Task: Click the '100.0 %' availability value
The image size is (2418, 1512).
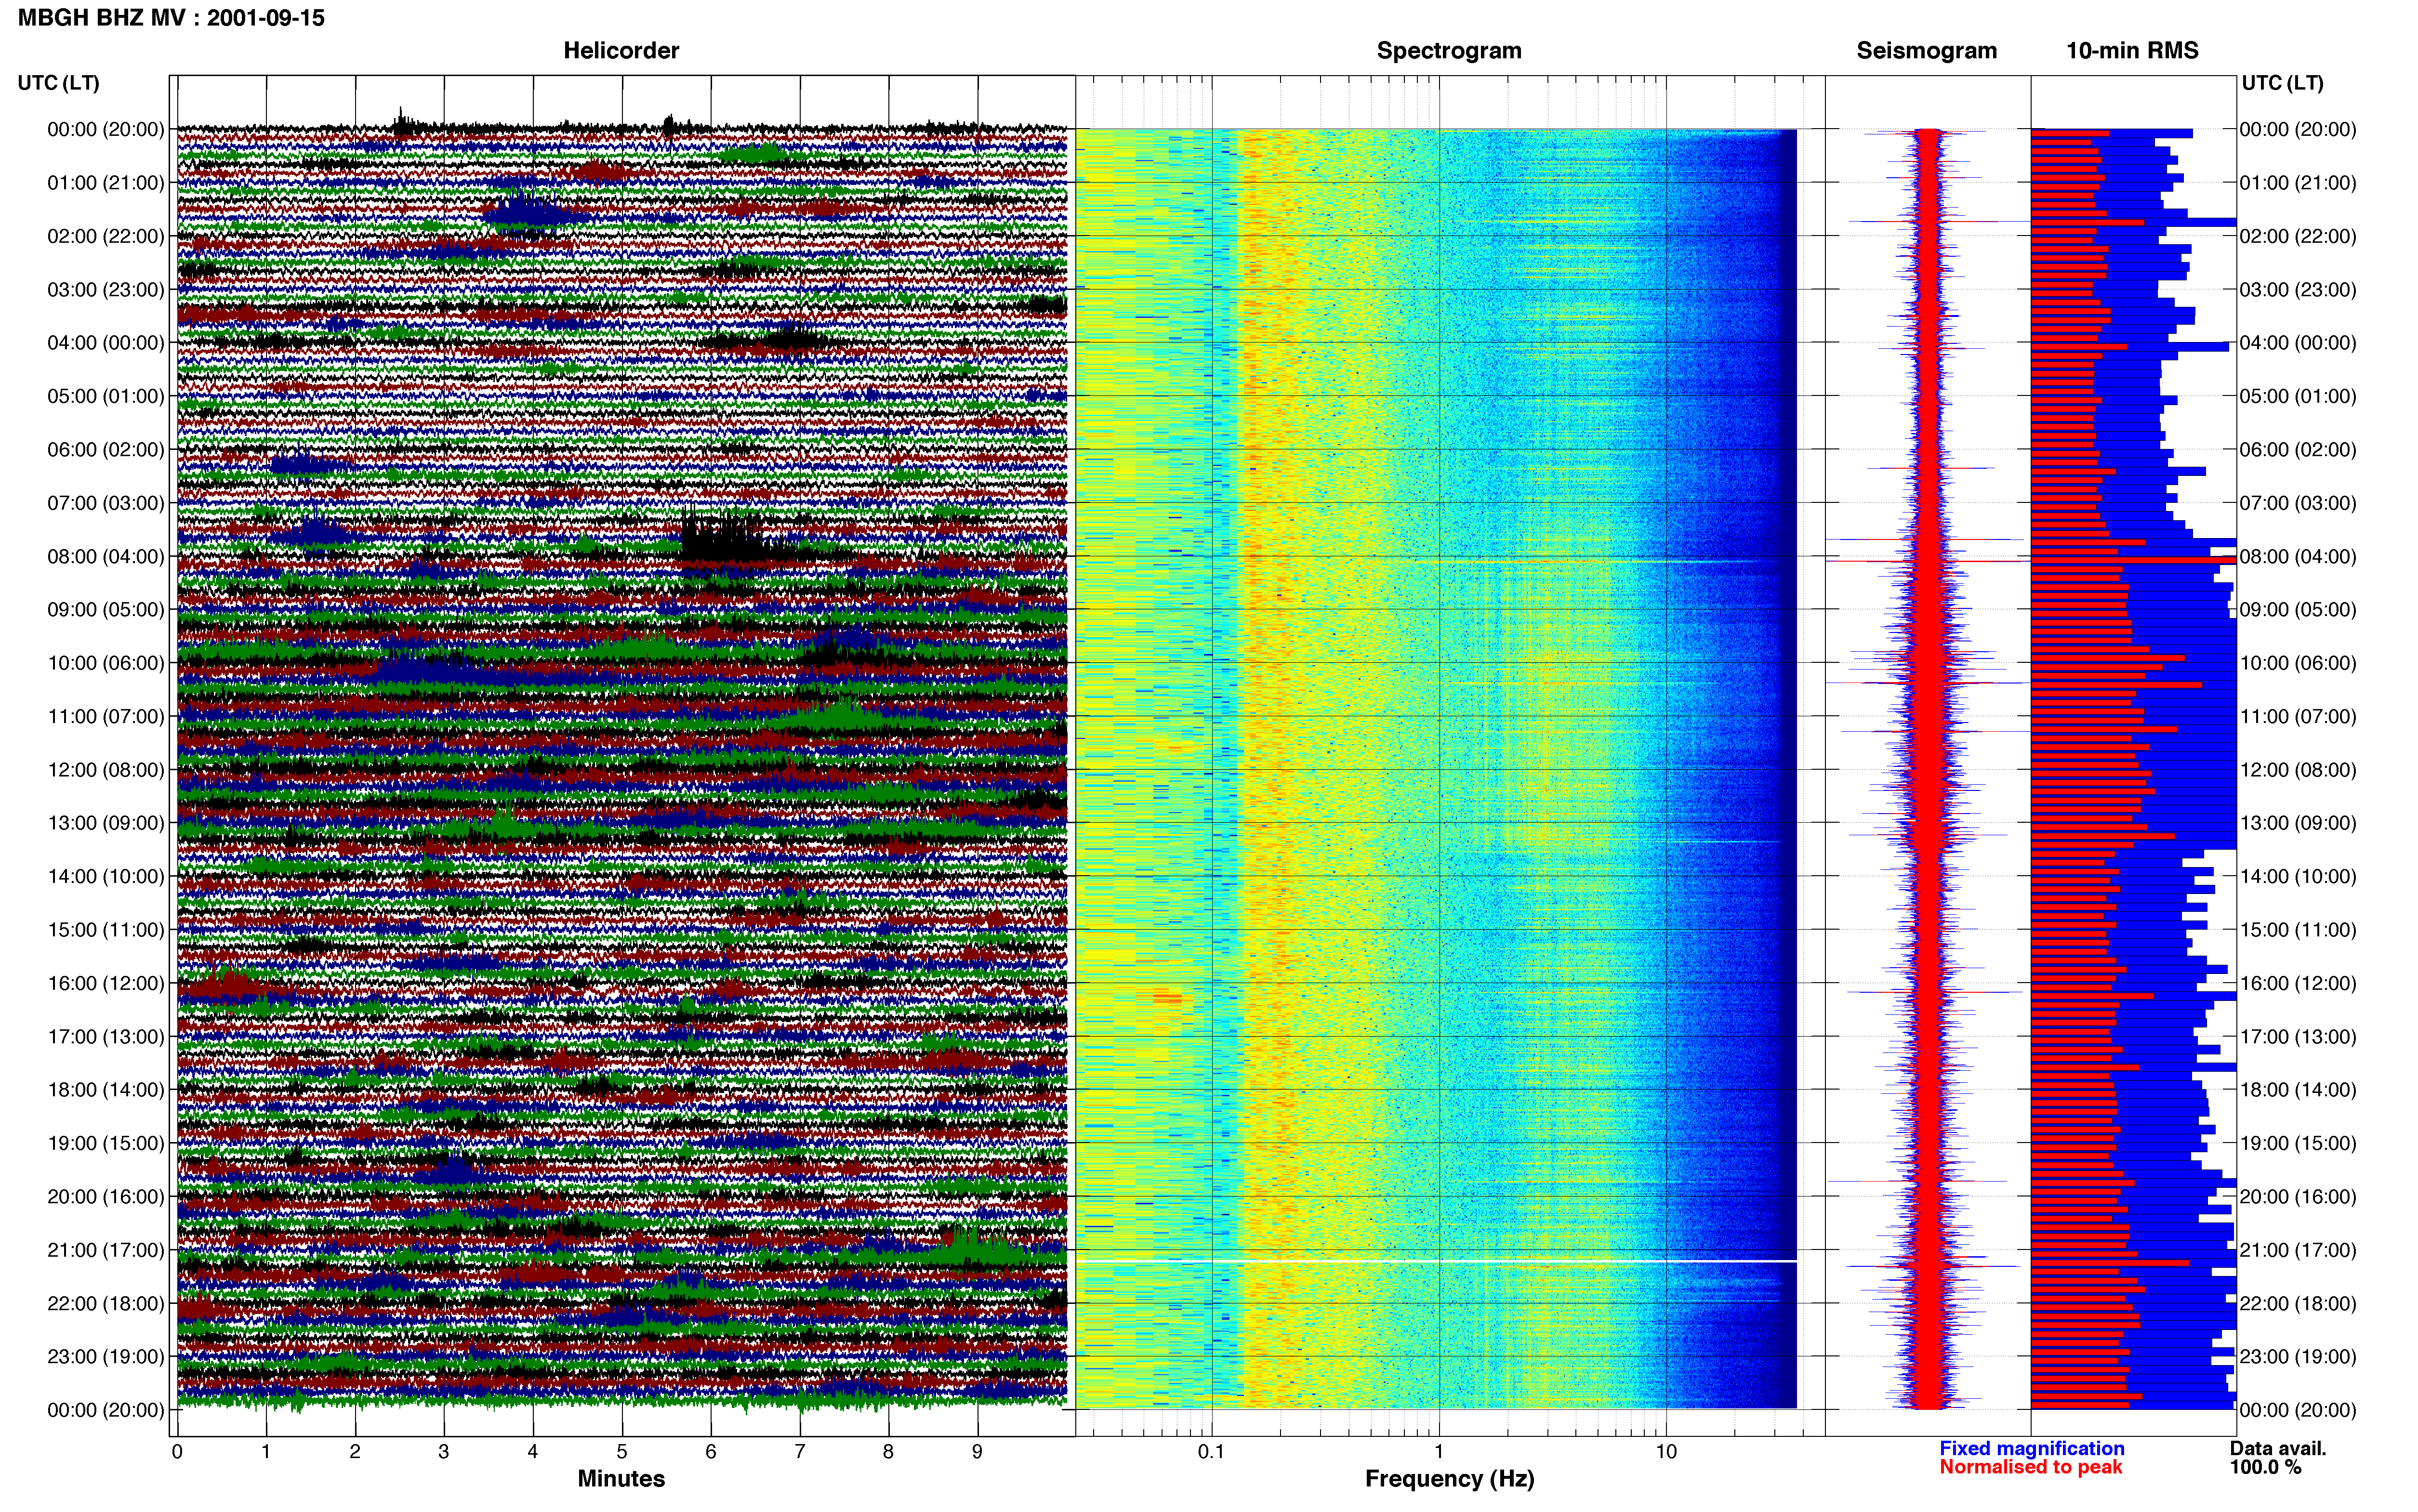Action: [x=2265, y=1468]
